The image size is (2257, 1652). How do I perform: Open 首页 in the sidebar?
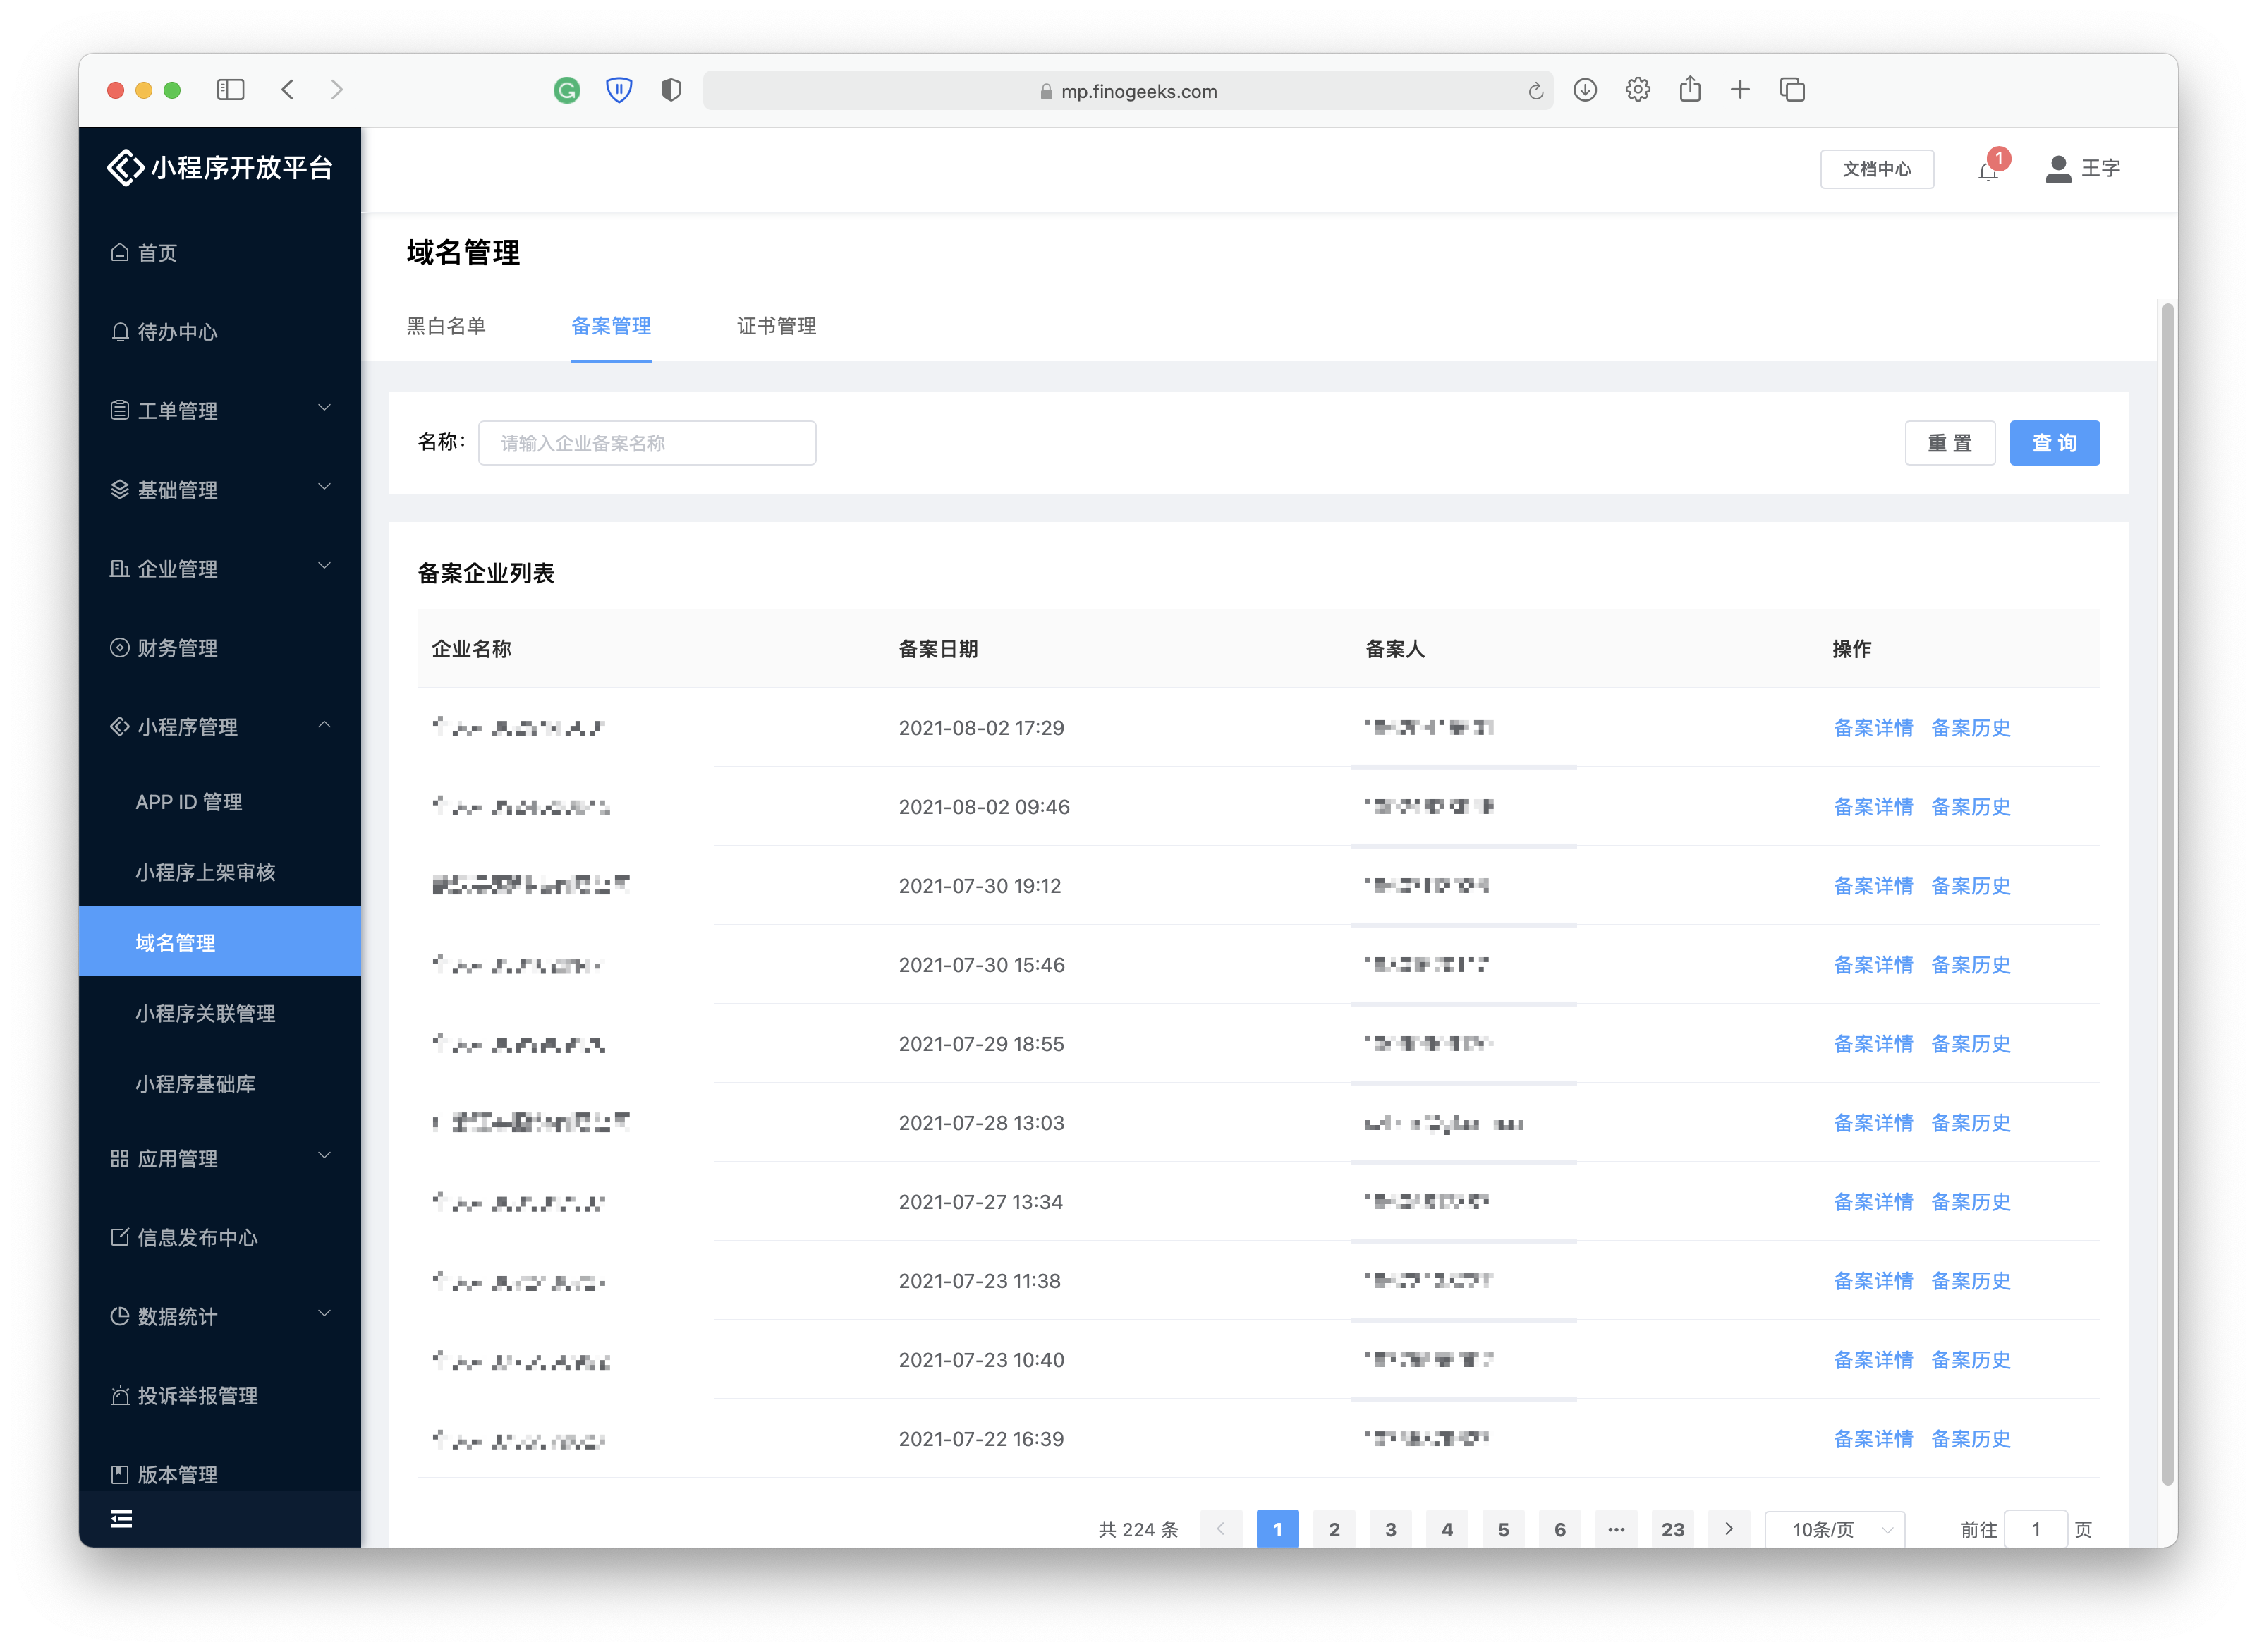(220, 253)
